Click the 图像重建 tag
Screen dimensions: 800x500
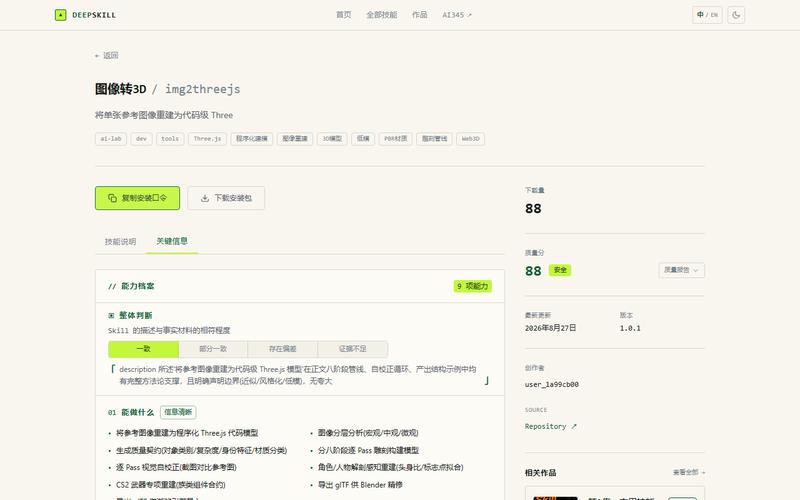point(295,139)
